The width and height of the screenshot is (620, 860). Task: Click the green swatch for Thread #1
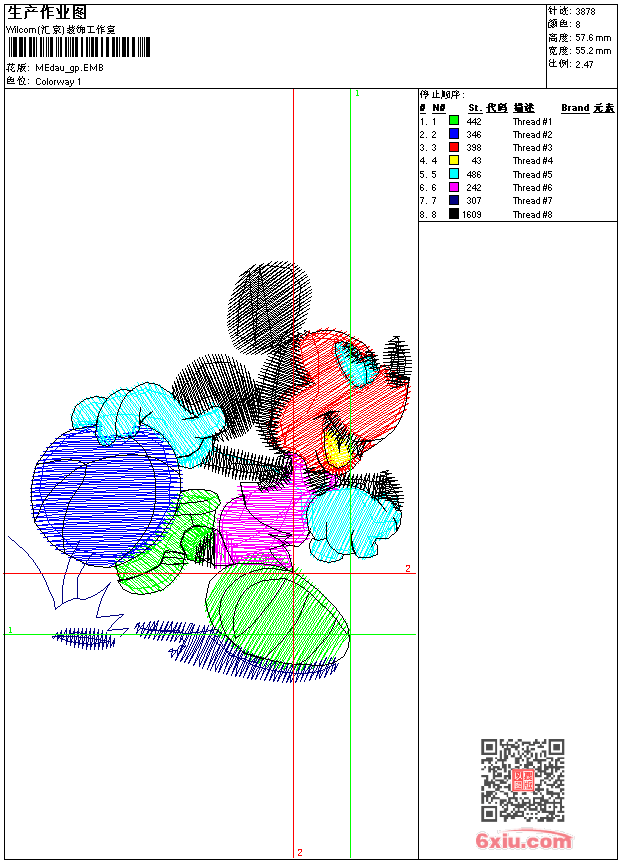(454, 121)
